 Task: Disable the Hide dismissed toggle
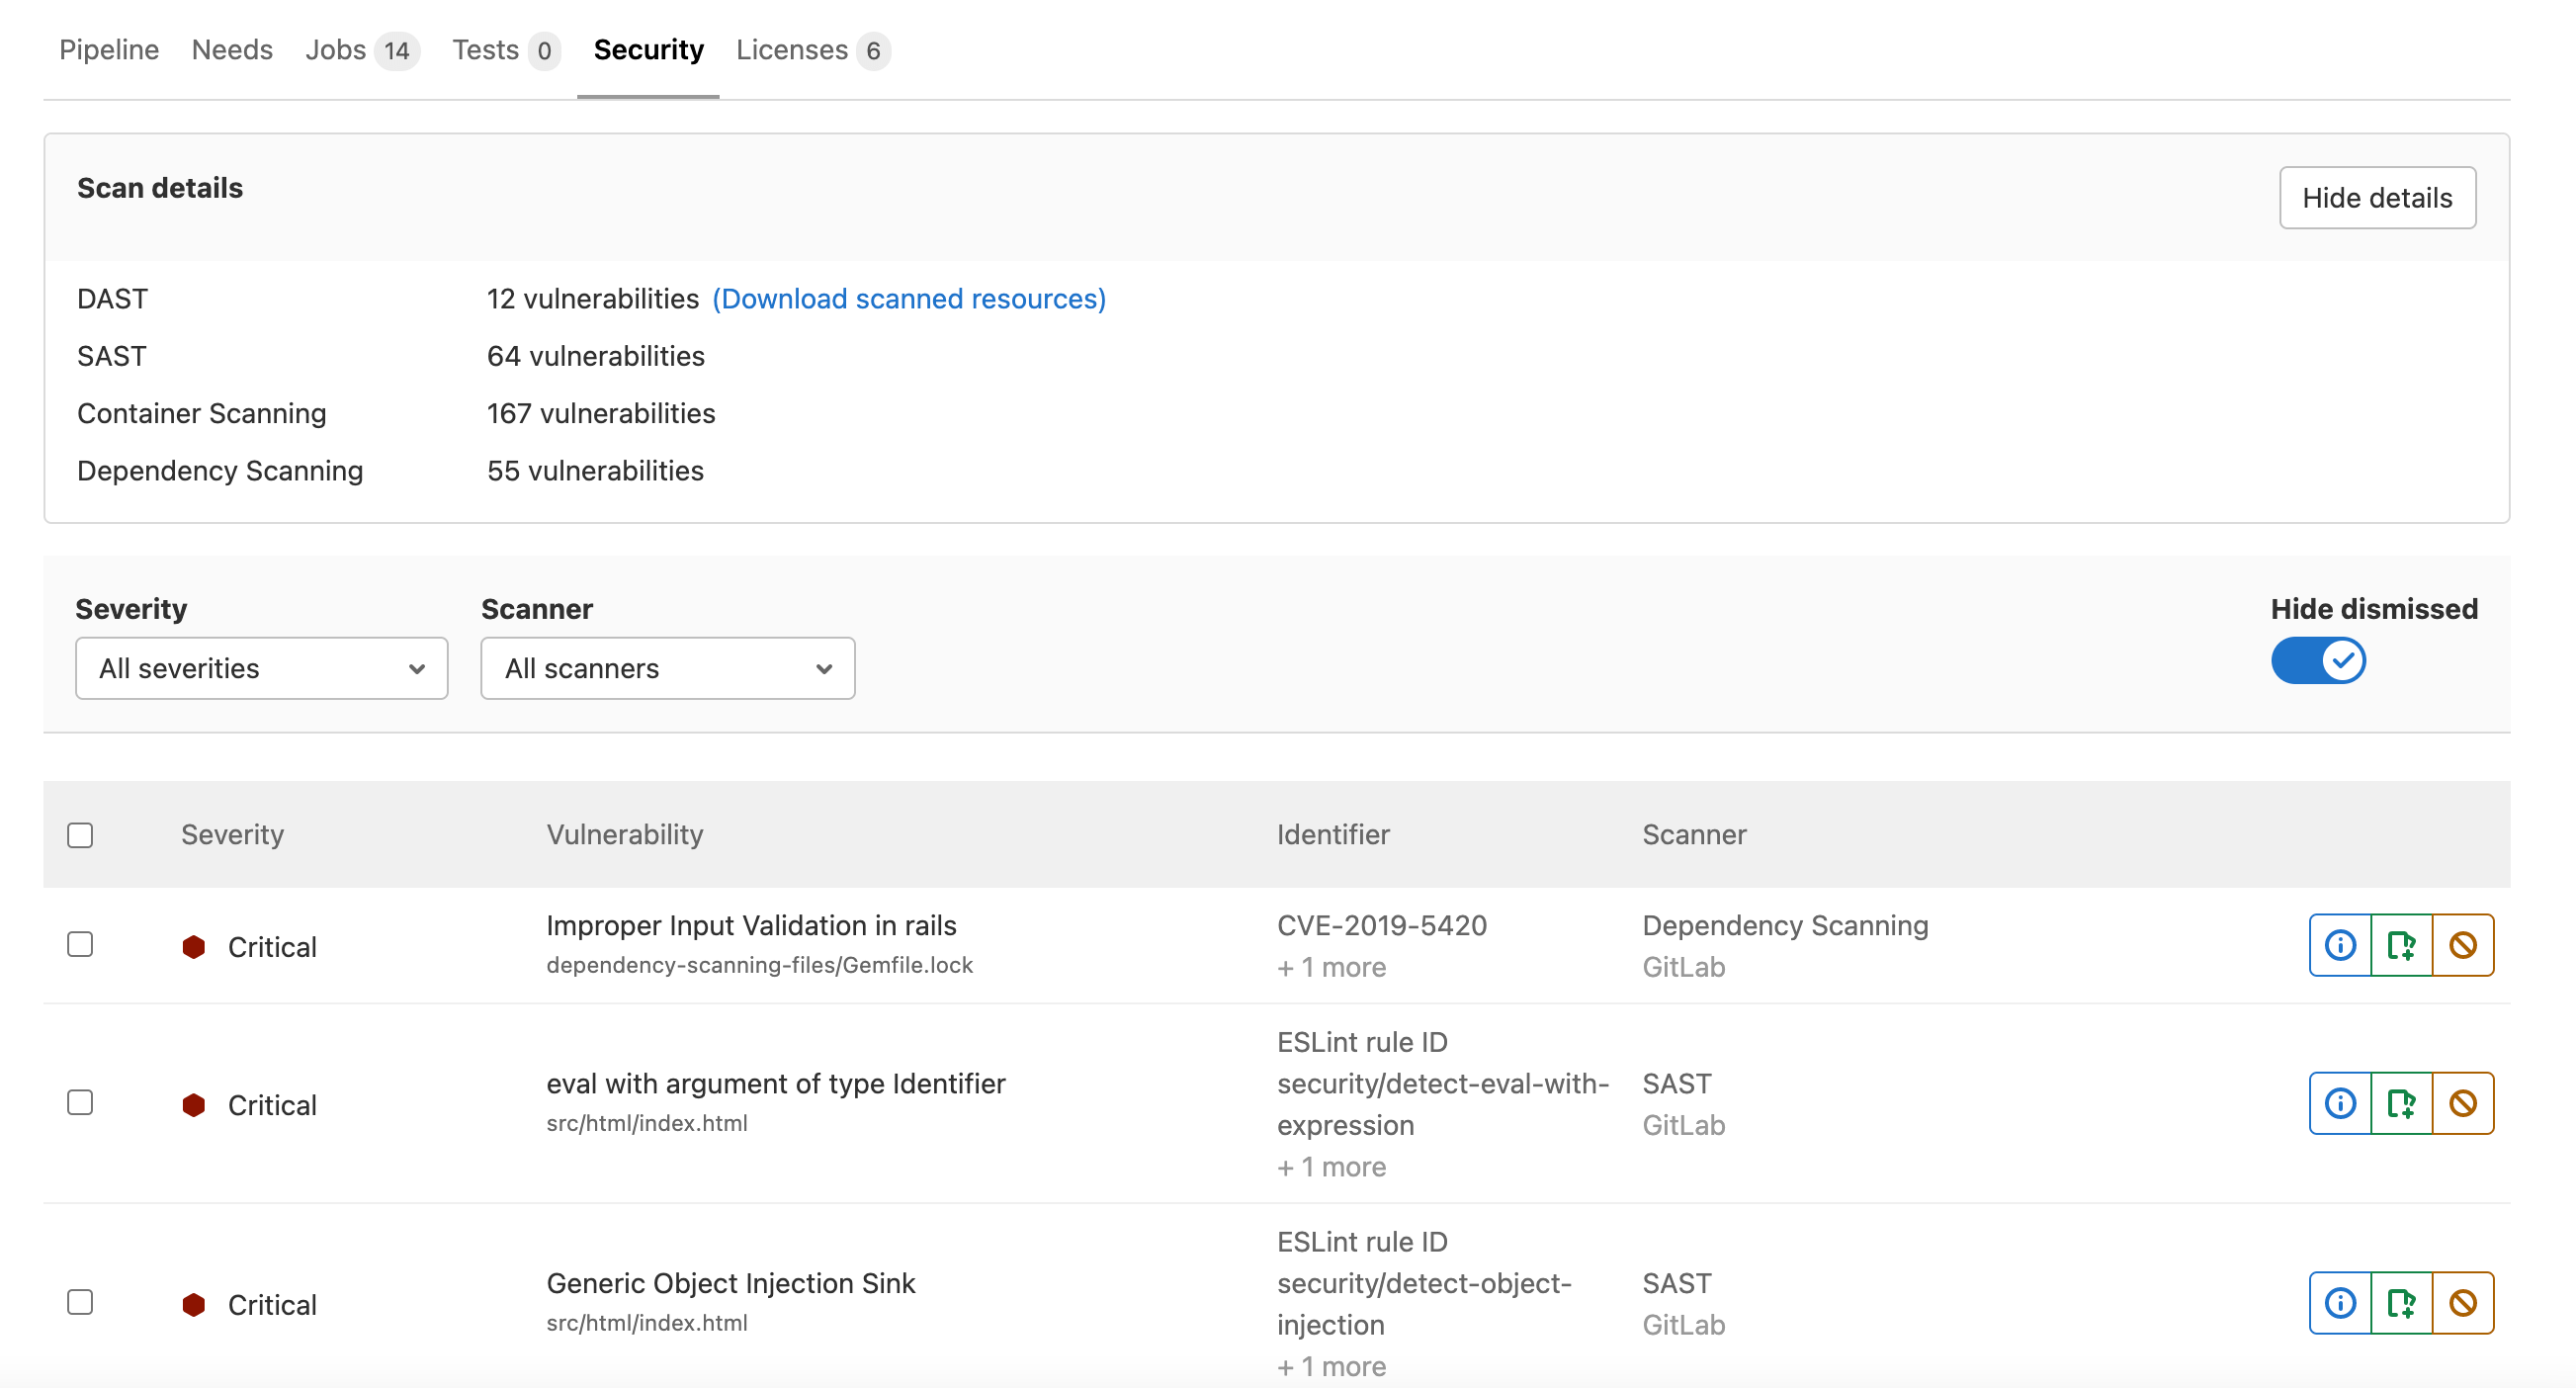pos(2318,660)
